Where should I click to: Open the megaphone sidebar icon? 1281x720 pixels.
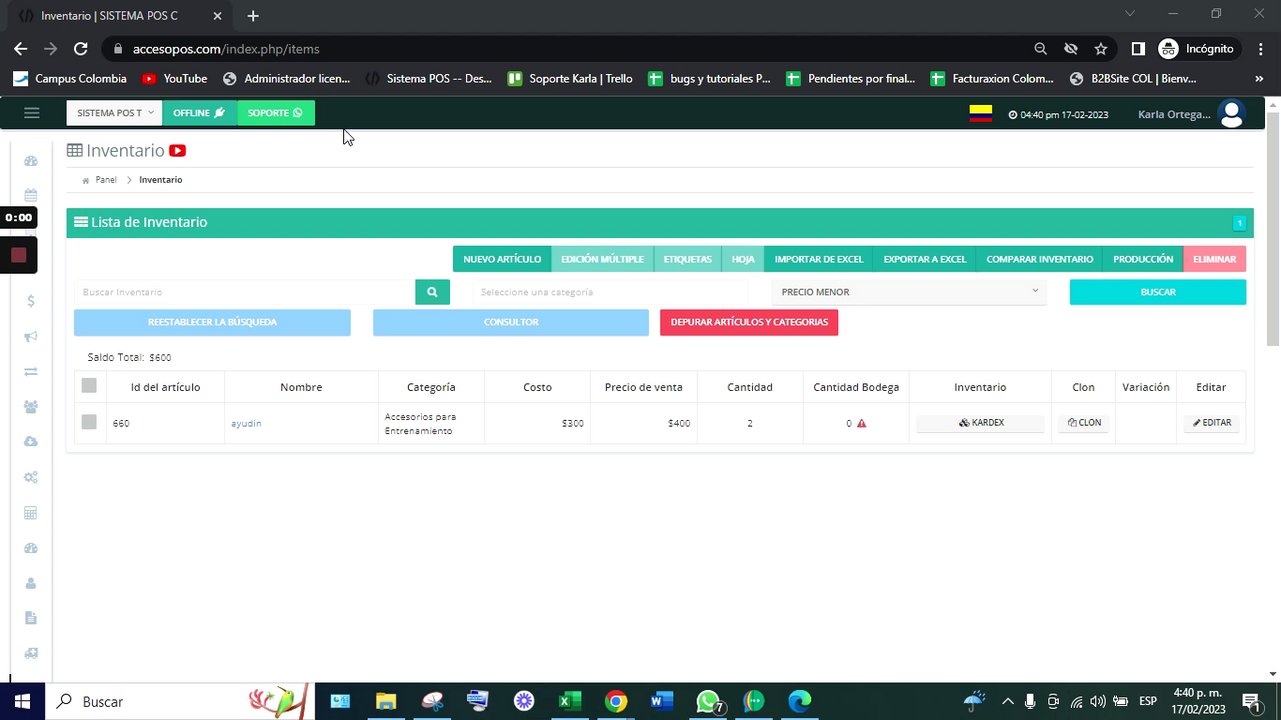[x=31, y=337]
